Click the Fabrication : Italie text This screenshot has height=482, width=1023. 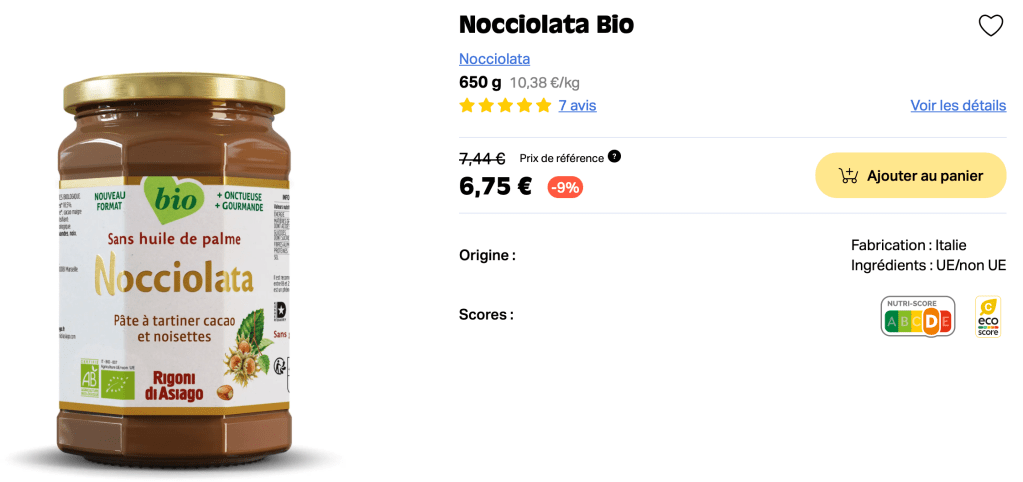coord(908,245)
